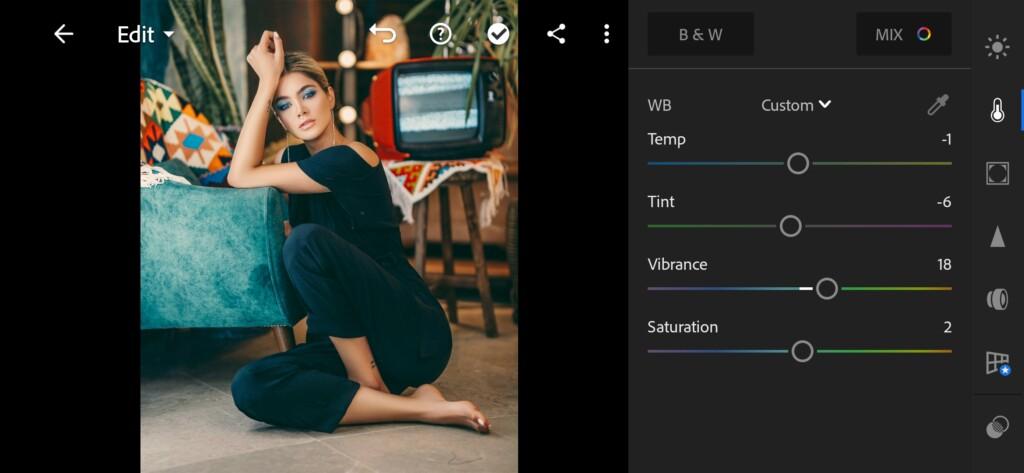1024x473 pixels.
Task: Open the Edit mode dropdown
Action: tap(146, 35)
